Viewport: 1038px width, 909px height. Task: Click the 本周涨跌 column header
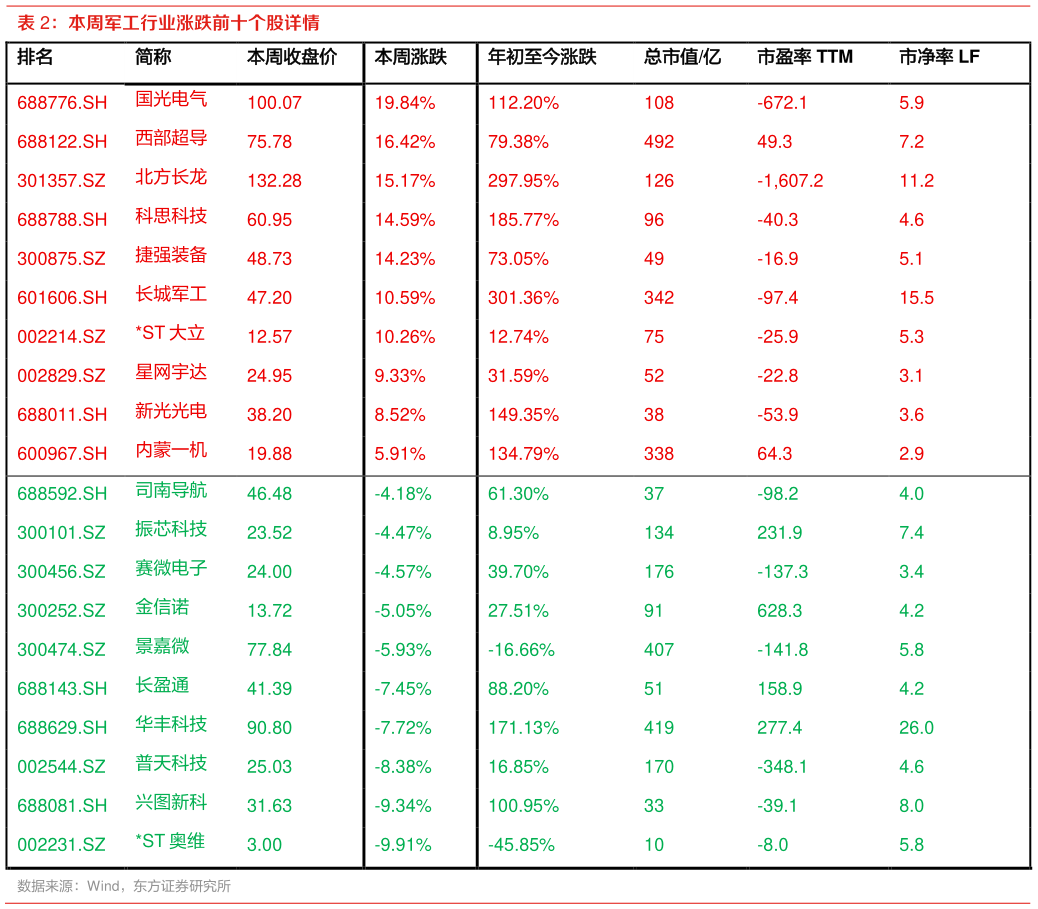[411, 58]
